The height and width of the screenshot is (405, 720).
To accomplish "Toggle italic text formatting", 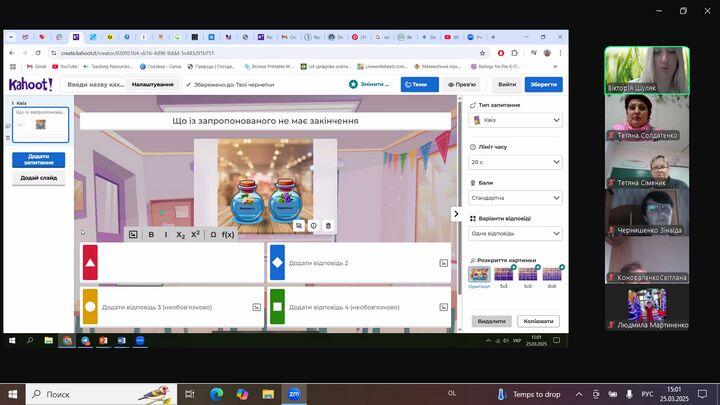I will coord(166,235).
